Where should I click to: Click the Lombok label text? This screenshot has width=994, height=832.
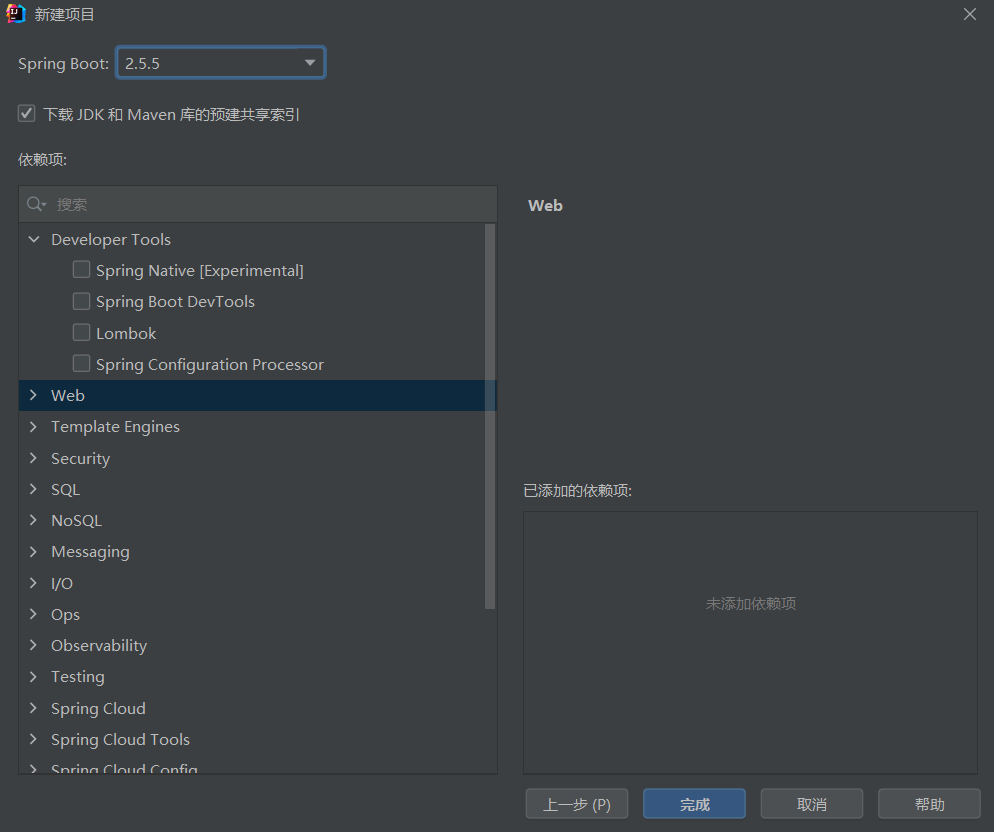126,333
